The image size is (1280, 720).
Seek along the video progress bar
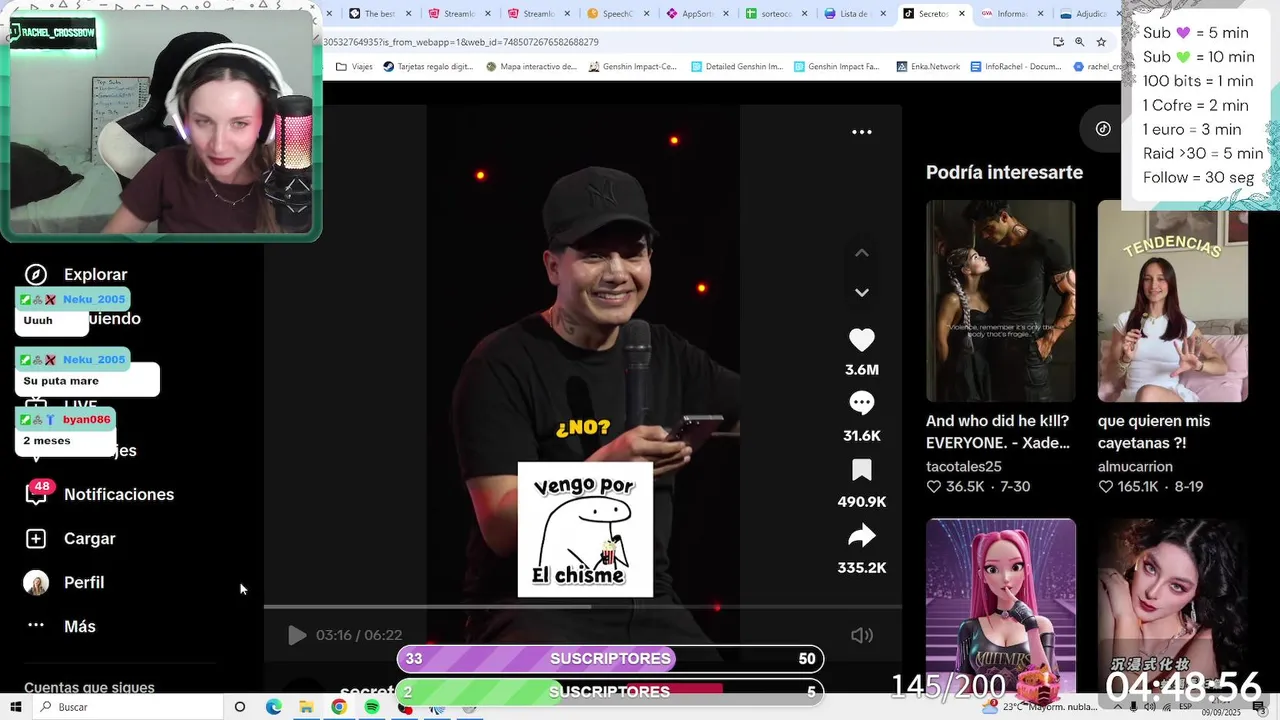click(583, 606)
